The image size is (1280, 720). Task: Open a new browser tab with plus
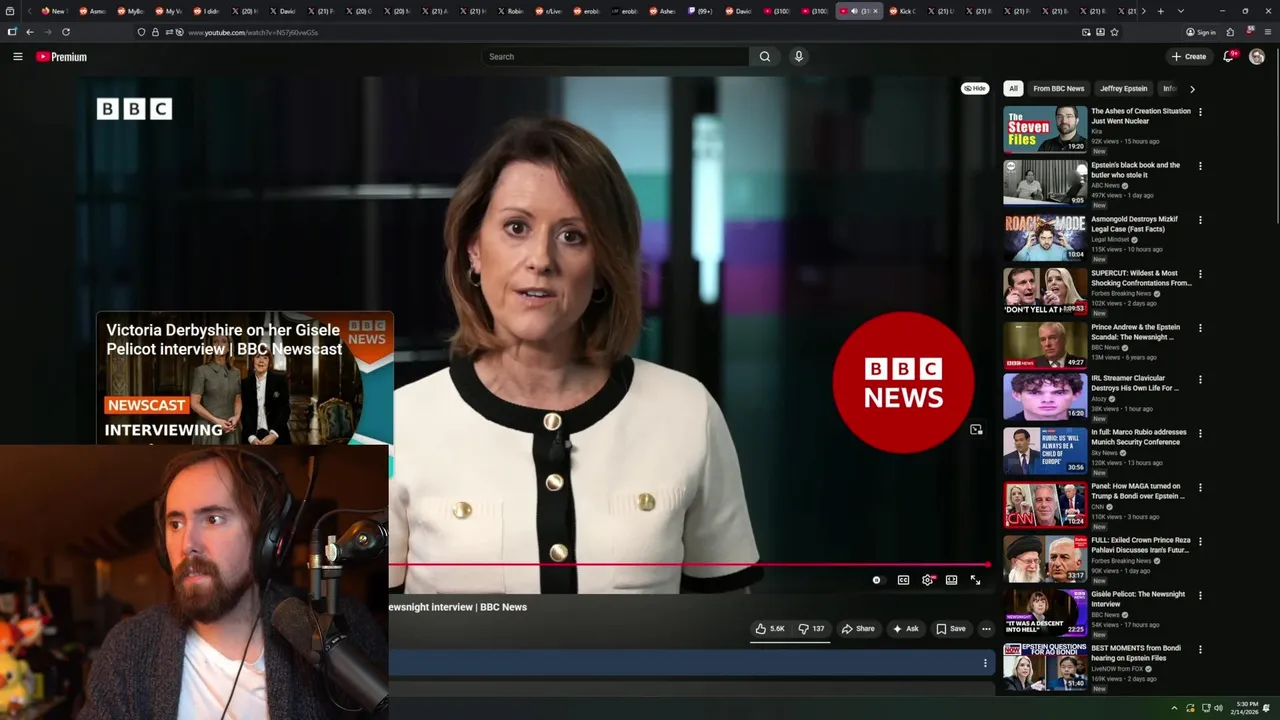(1160, 11)
